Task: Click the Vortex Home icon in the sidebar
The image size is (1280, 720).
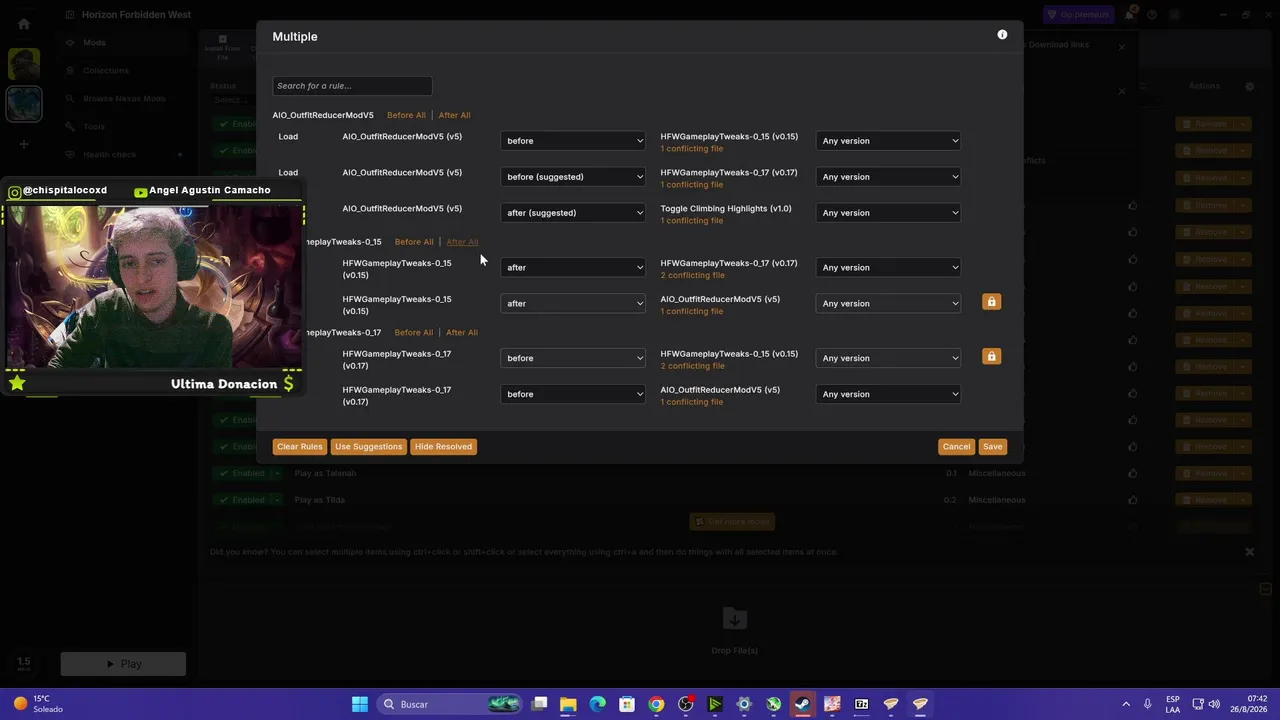Action: [24, 24]
